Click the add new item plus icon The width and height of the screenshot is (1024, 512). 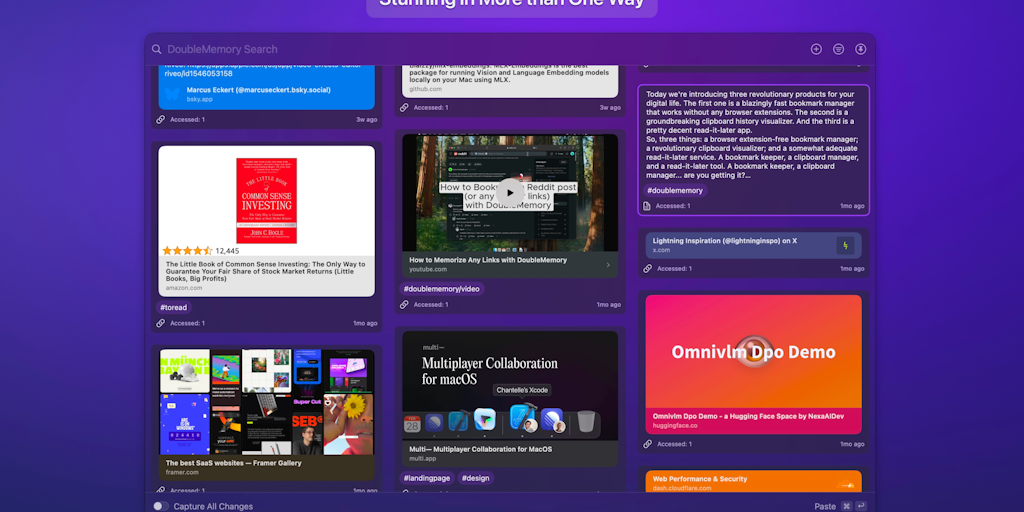(816, 49)
